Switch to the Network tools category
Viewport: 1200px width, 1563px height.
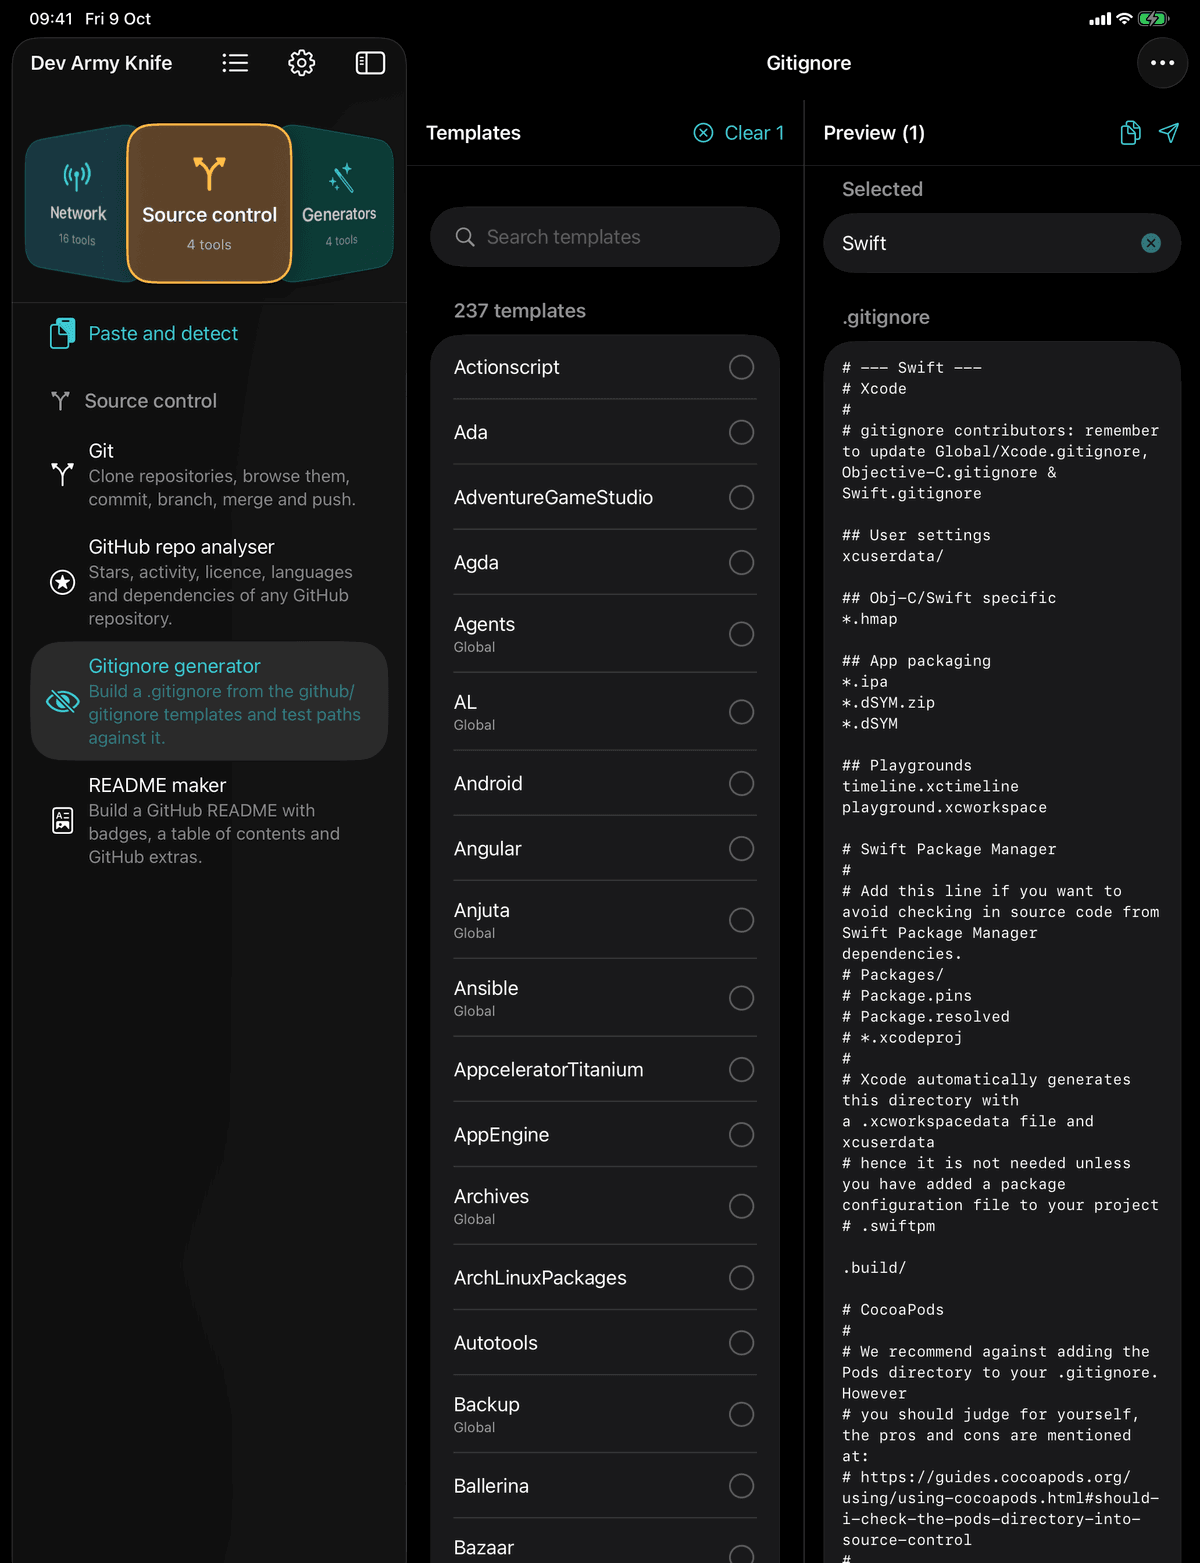(x=76, y=204)
